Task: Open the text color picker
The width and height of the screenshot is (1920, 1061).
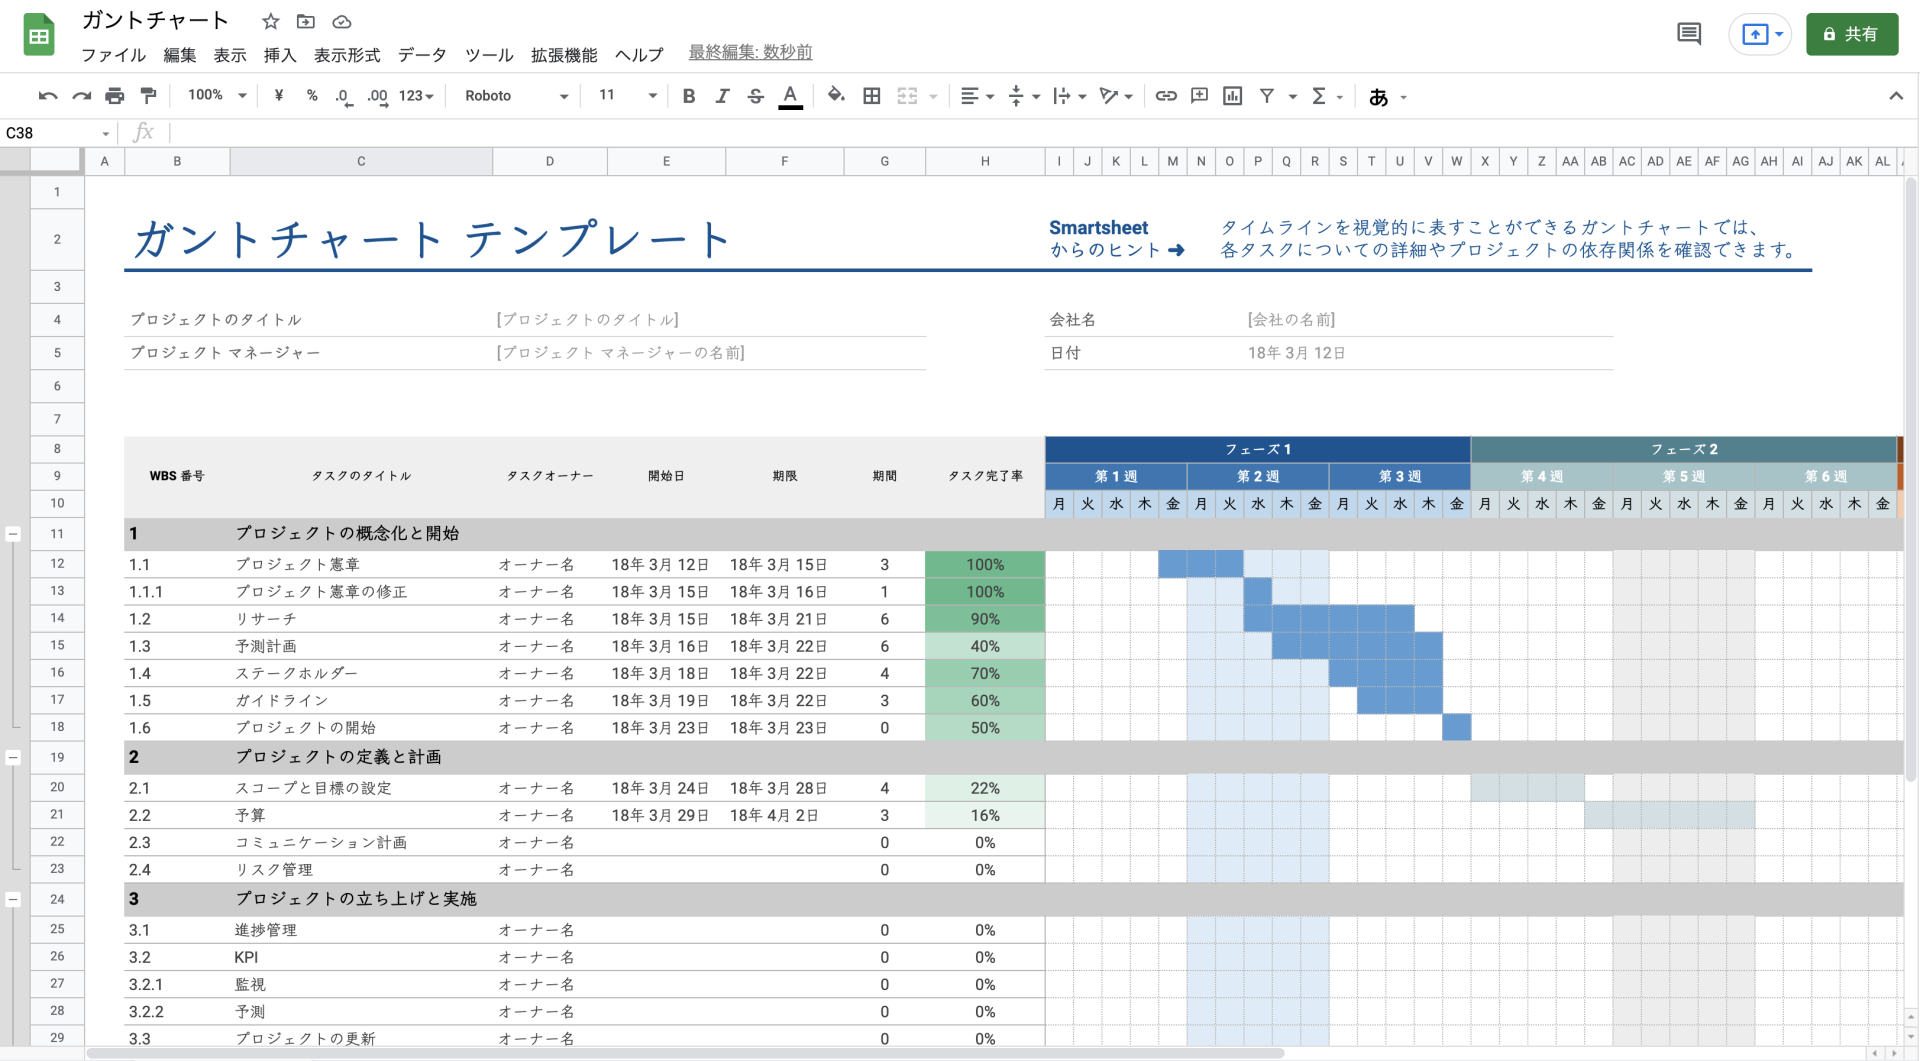Action: [x=790, y=96]
